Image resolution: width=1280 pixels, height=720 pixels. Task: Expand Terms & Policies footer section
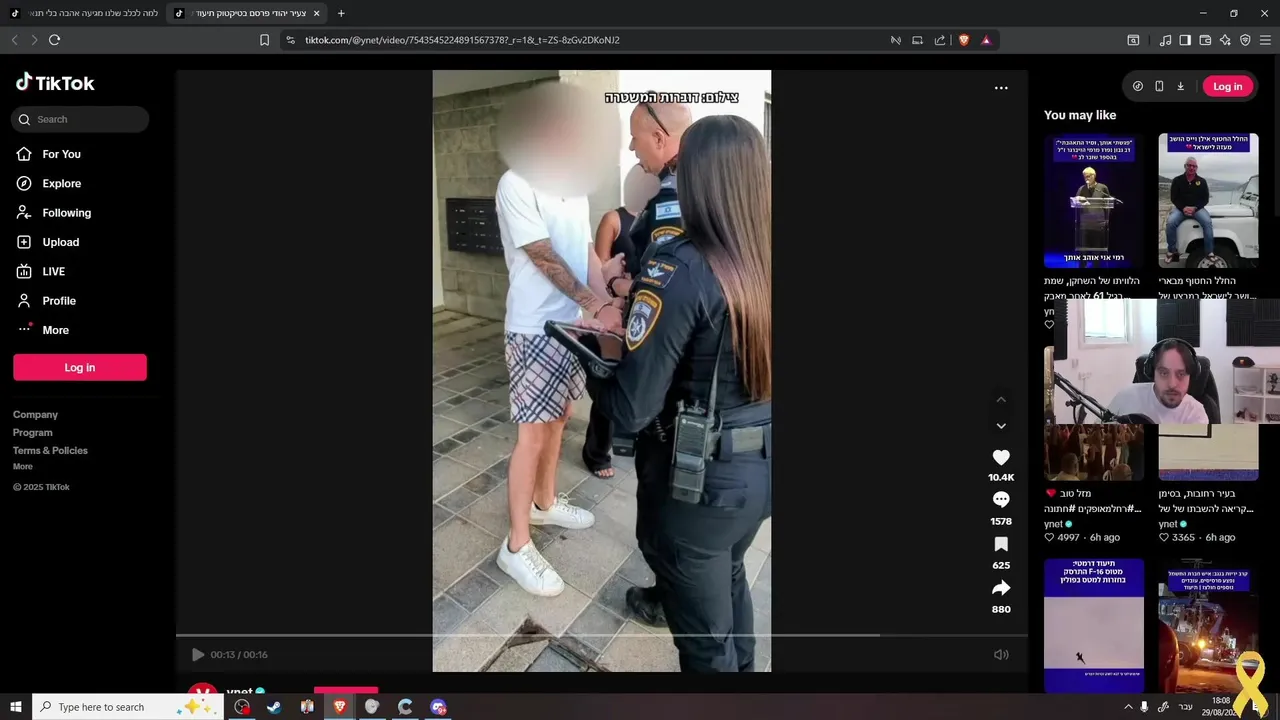pos(50,450)
